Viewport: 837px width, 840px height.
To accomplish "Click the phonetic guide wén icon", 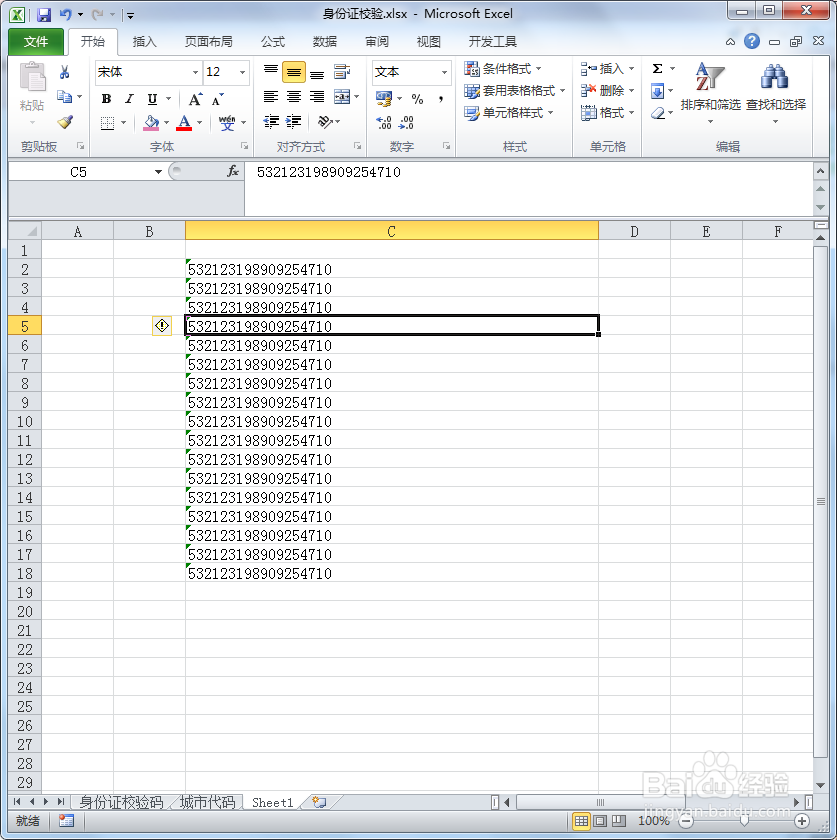I will [227, 123].
